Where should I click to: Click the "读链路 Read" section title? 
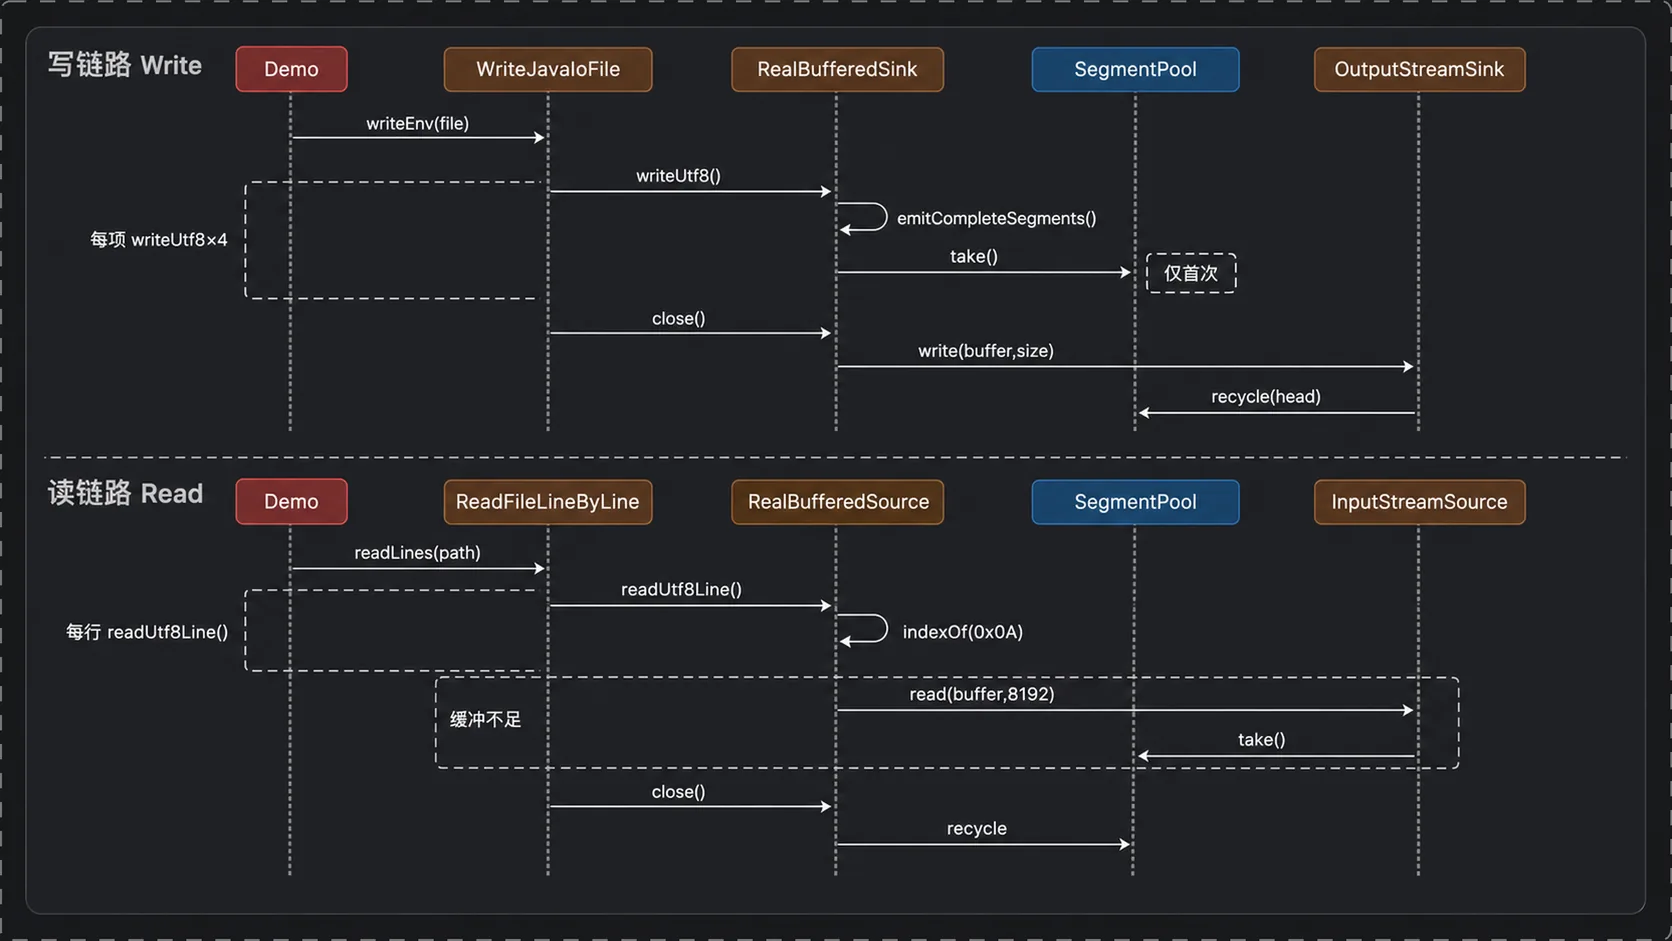(x=125, y=493)
